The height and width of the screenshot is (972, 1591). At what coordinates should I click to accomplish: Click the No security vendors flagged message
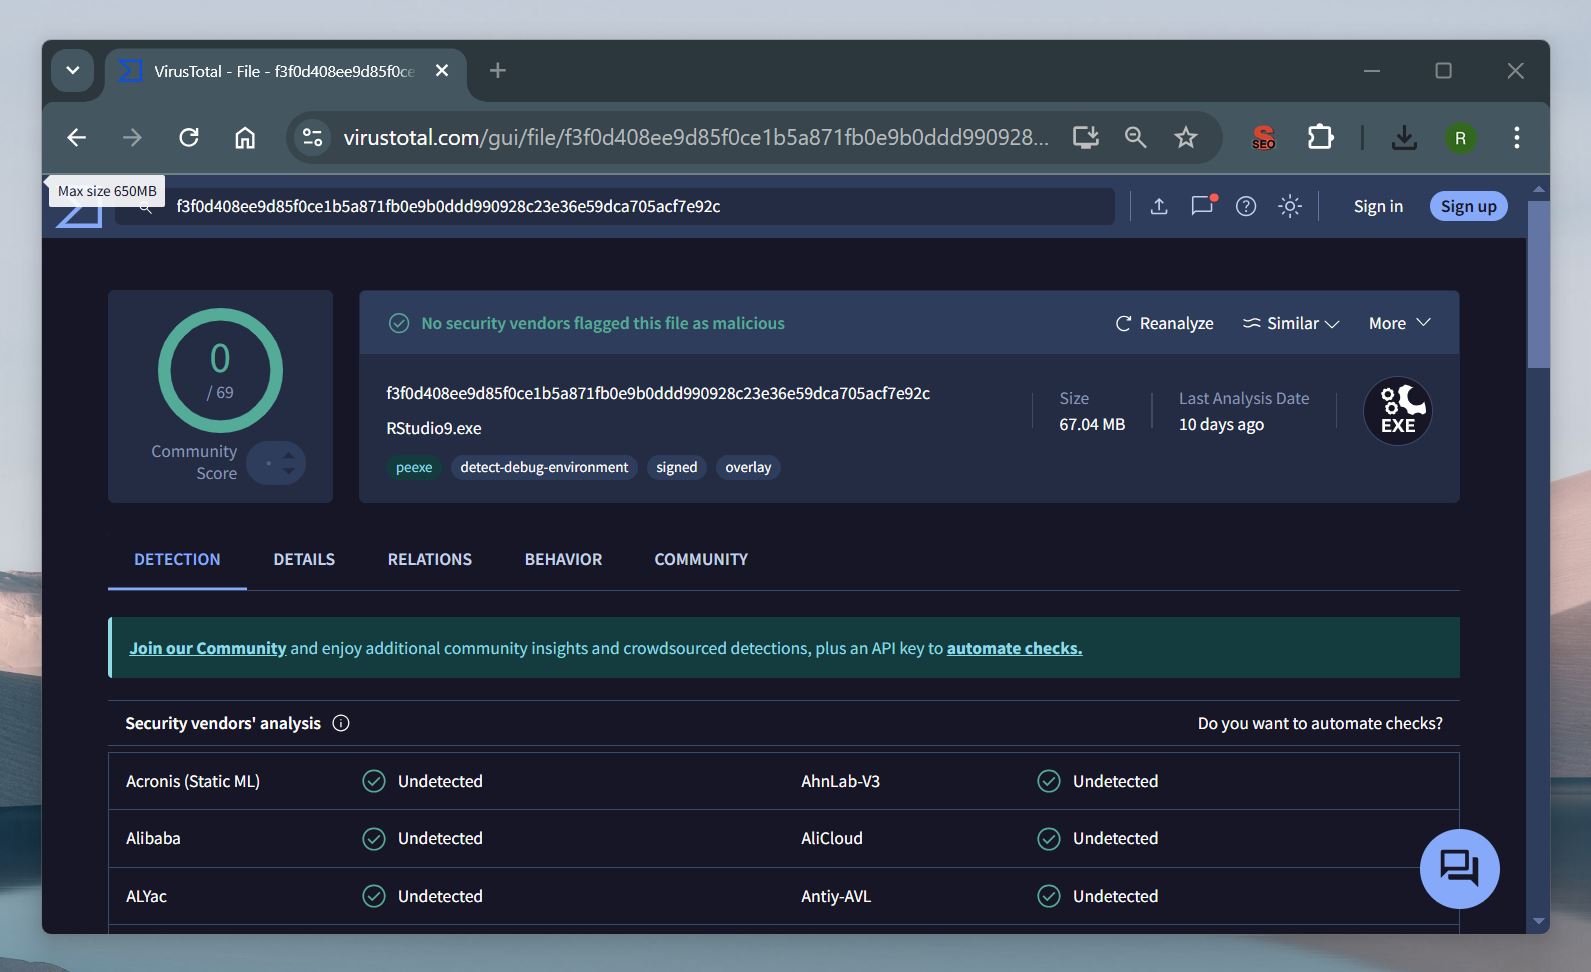pyautogui.click(x=603, y=323)
